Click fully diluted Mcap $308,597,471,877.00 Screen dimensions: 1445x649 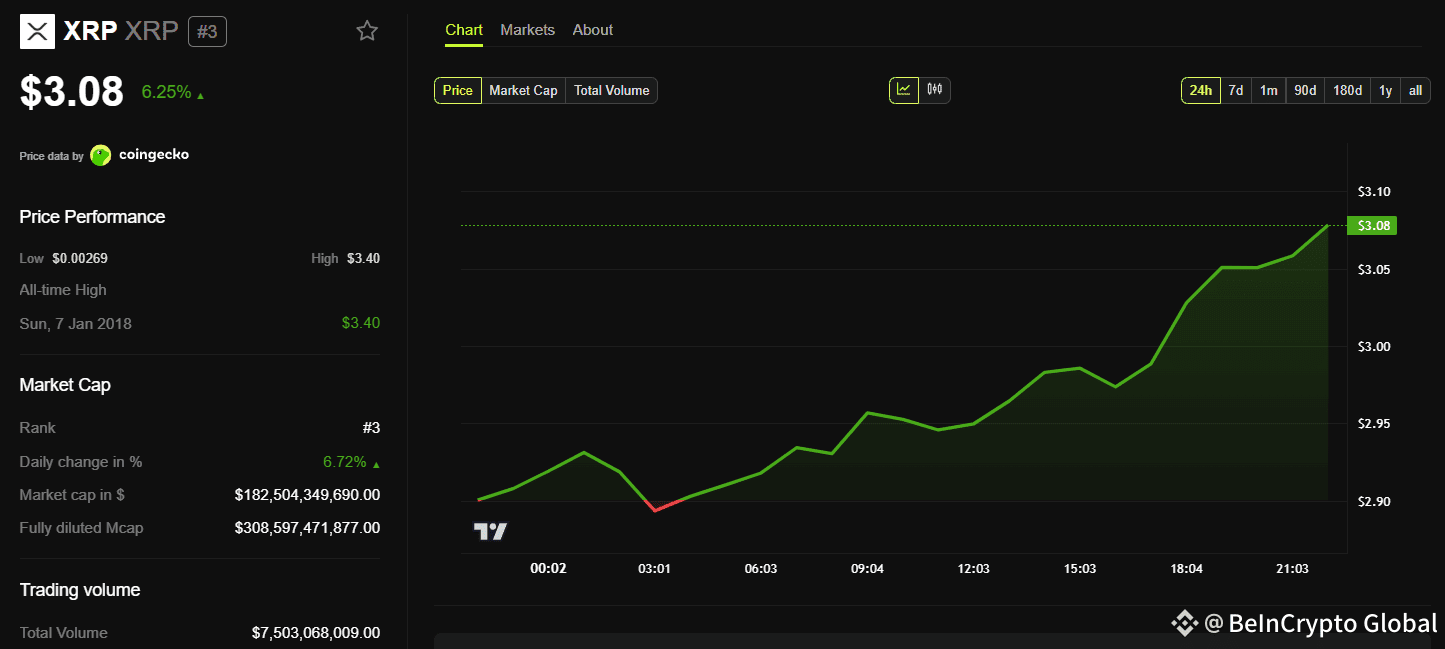(x=307, y=528)
